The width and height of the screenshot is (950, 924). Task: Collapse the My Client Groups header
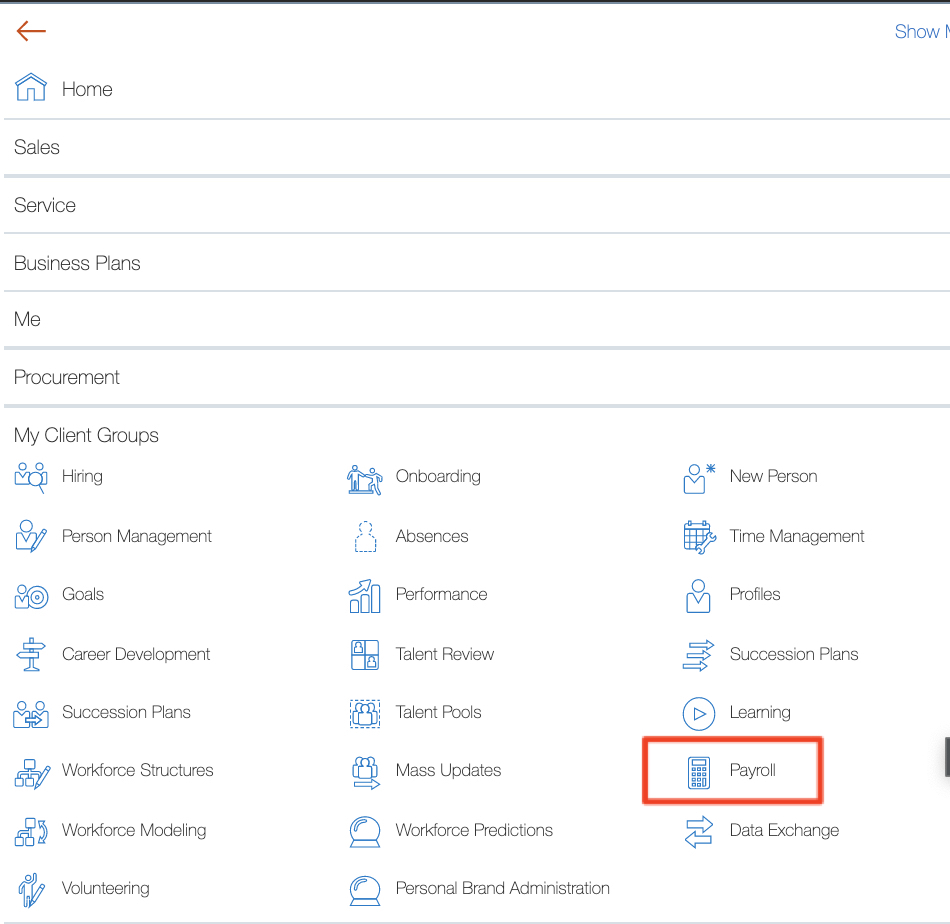[x=86, y=435]
